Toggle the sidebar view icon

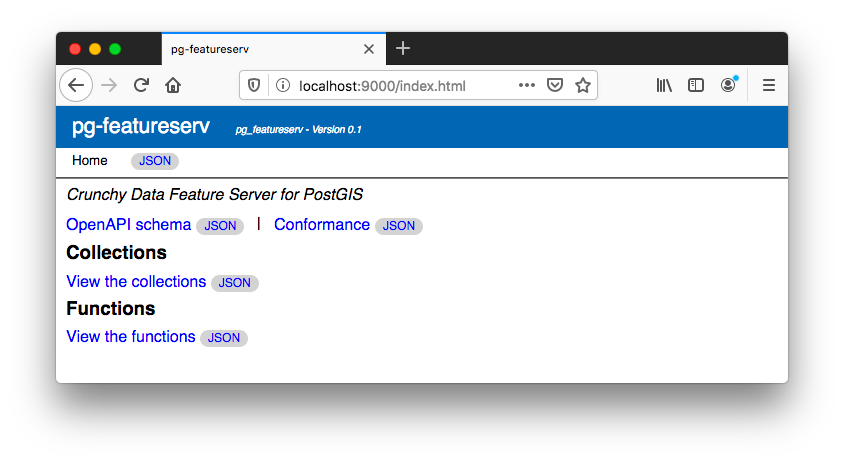point(696,85)
